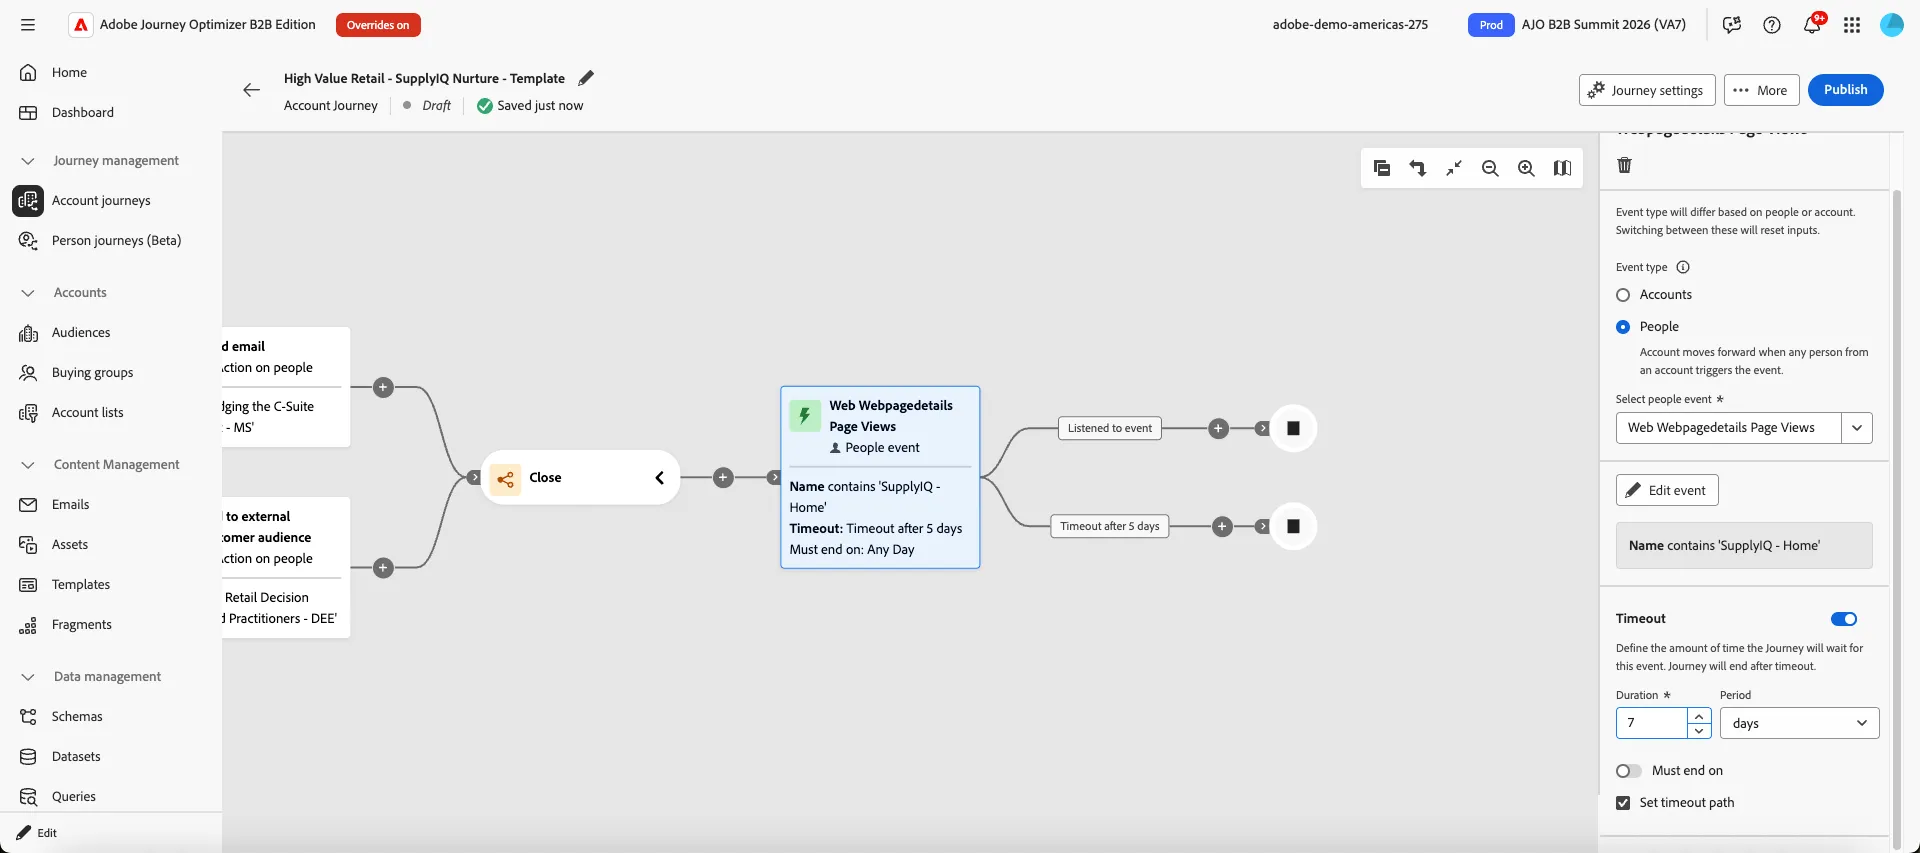The image size is (1920, 853).
Task: Open the help question mark icon
Action: 1772,25
